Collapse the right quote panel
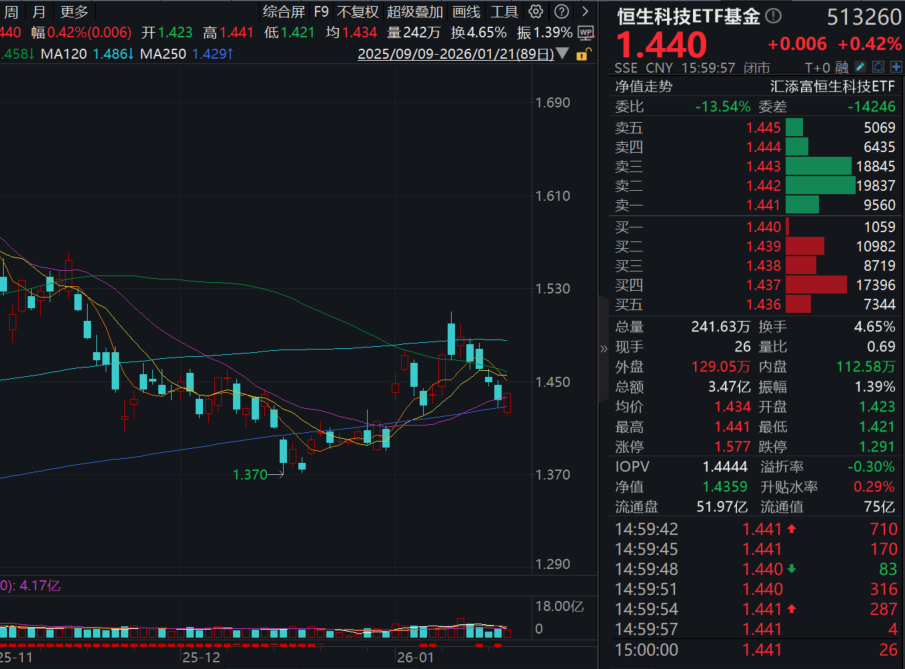This screenshot has width=905, height=669. 604,348
